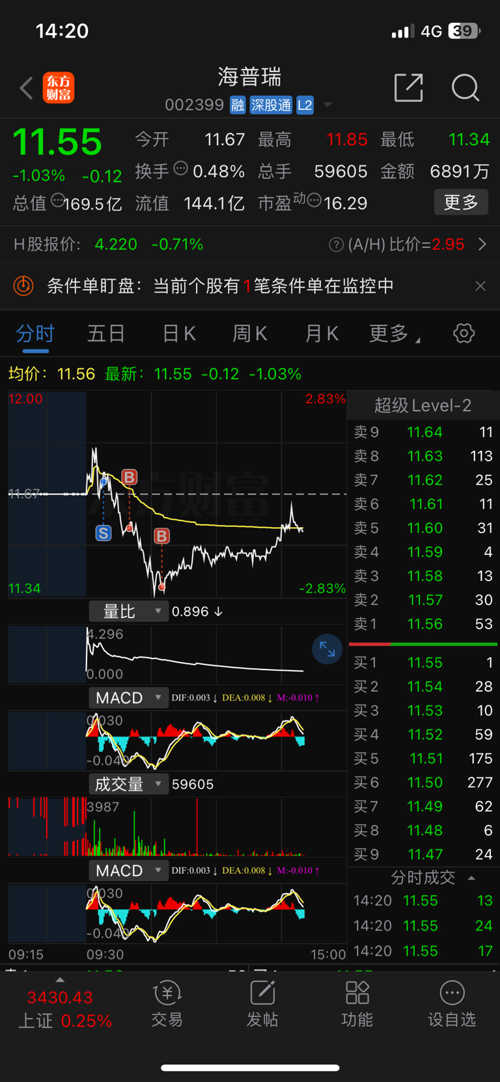Tap the 更多 quote details button
Image resolution: width=500 pixels, height=1082 pixels.
coord(461,202)
